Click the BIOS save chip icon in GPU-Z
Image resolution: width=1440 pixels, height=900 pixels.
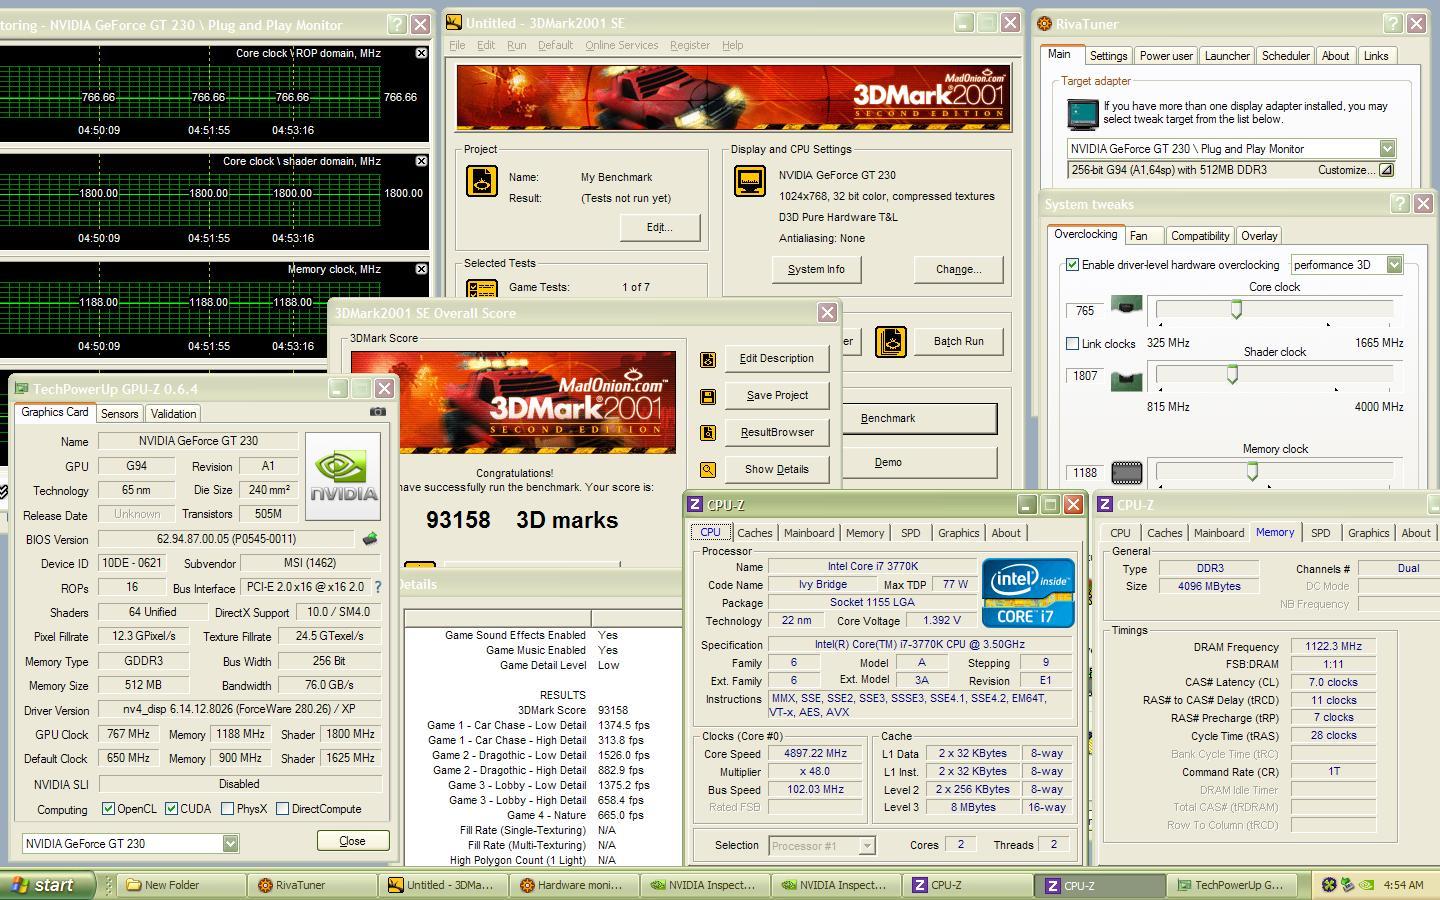tap(370, 539)
